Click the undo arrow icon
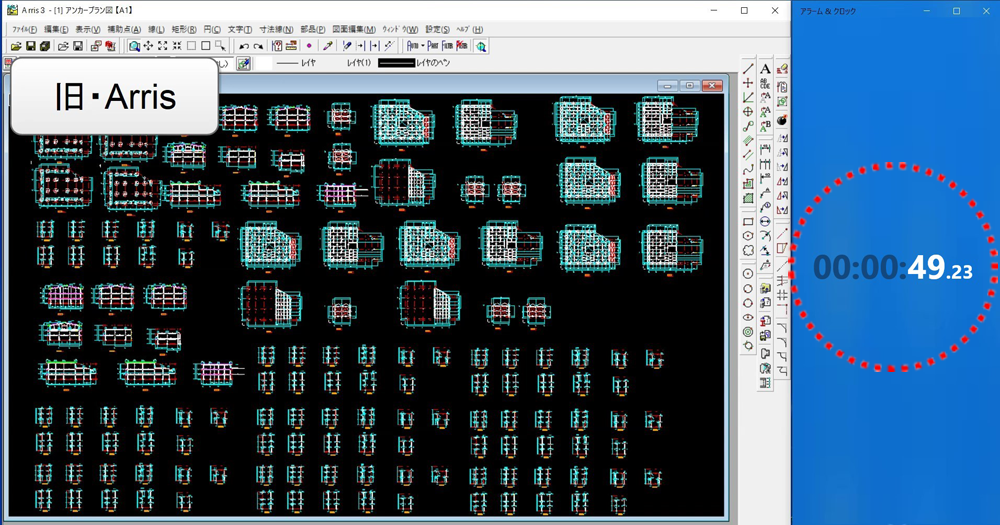 (x=244, y=46)
